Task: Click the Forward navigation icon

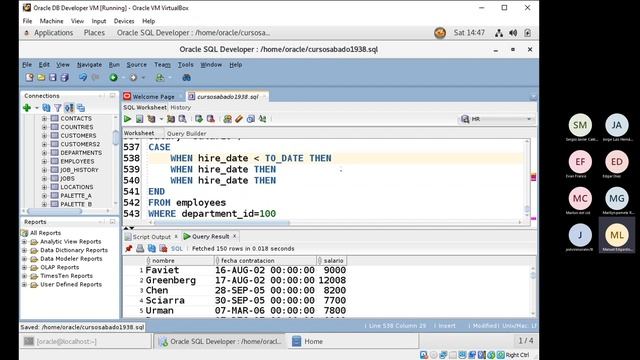Action: 133,77
